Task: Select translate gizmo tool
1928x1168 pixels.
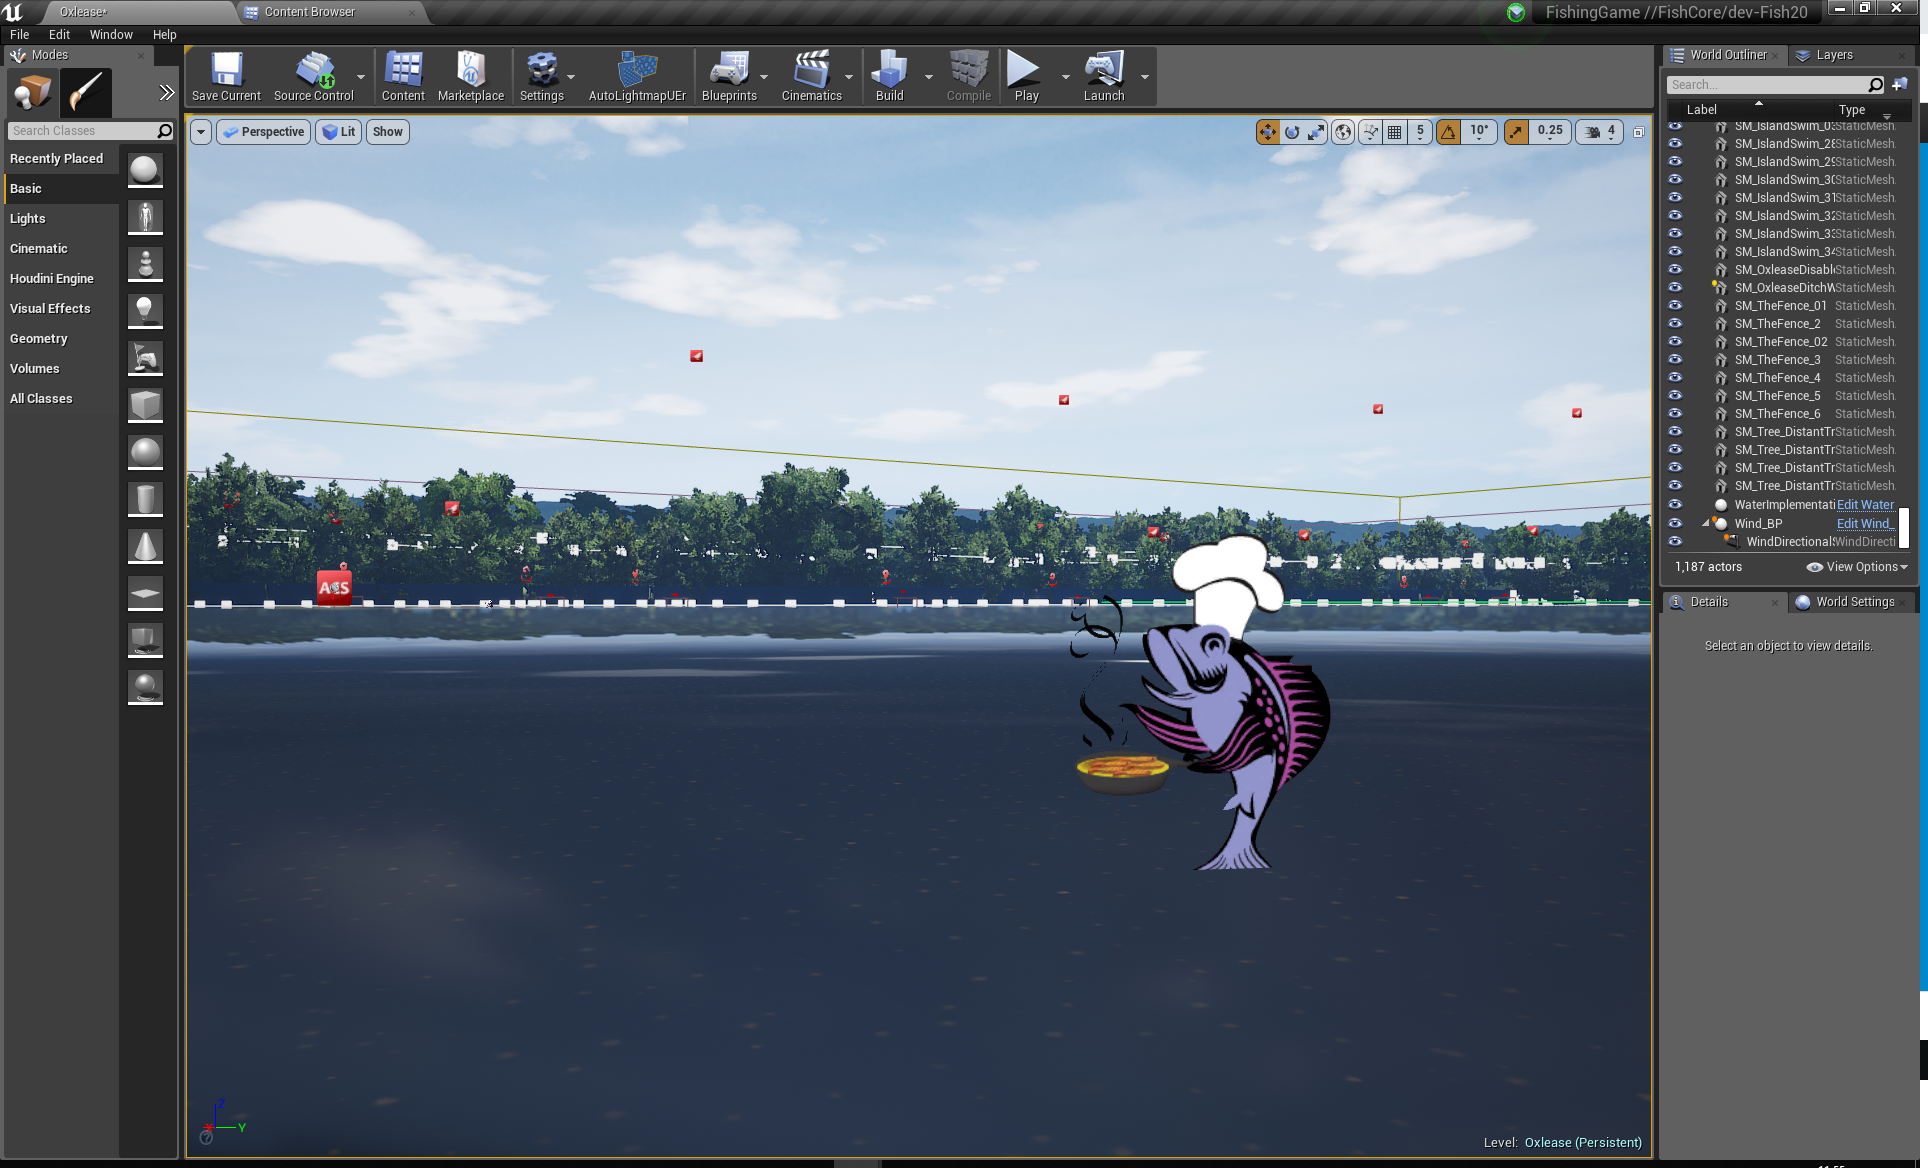Action: click(x=1268, y=132)
